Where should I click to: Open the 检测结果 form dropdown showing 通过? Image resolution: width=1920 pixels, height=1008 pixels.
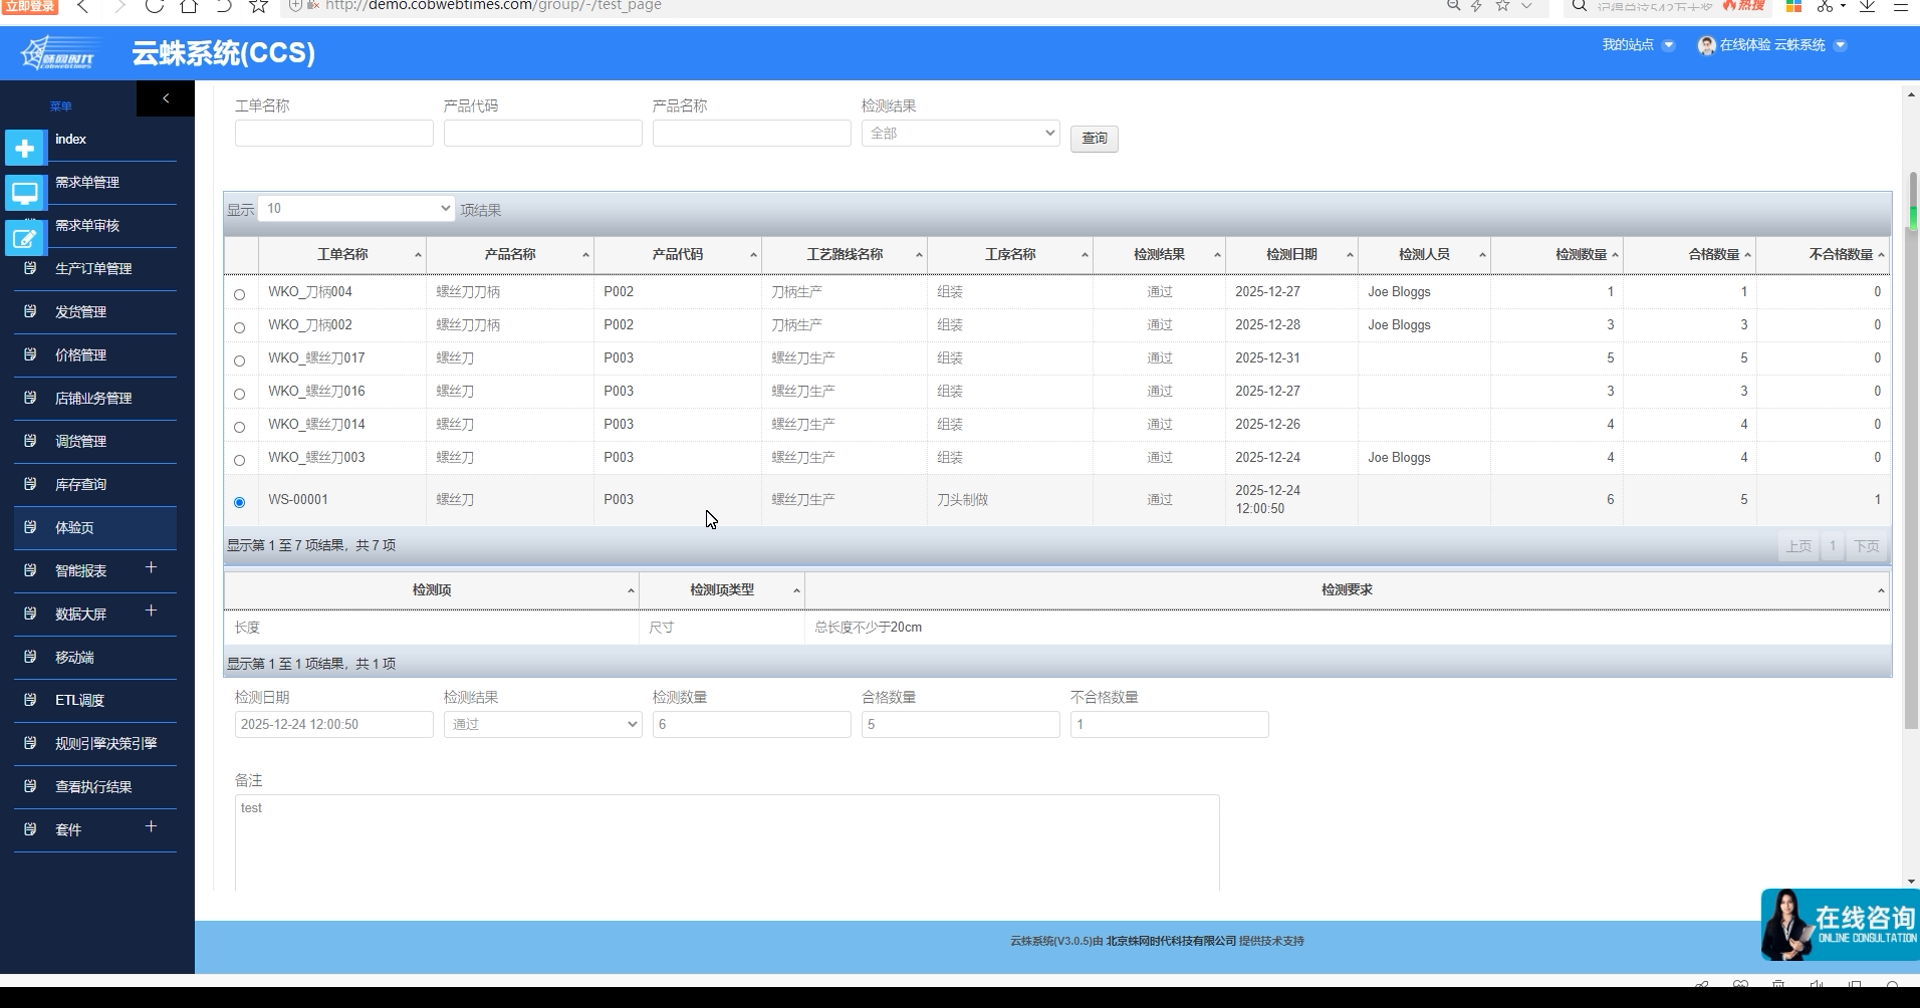pyautogui.click(x=542, y=724)
